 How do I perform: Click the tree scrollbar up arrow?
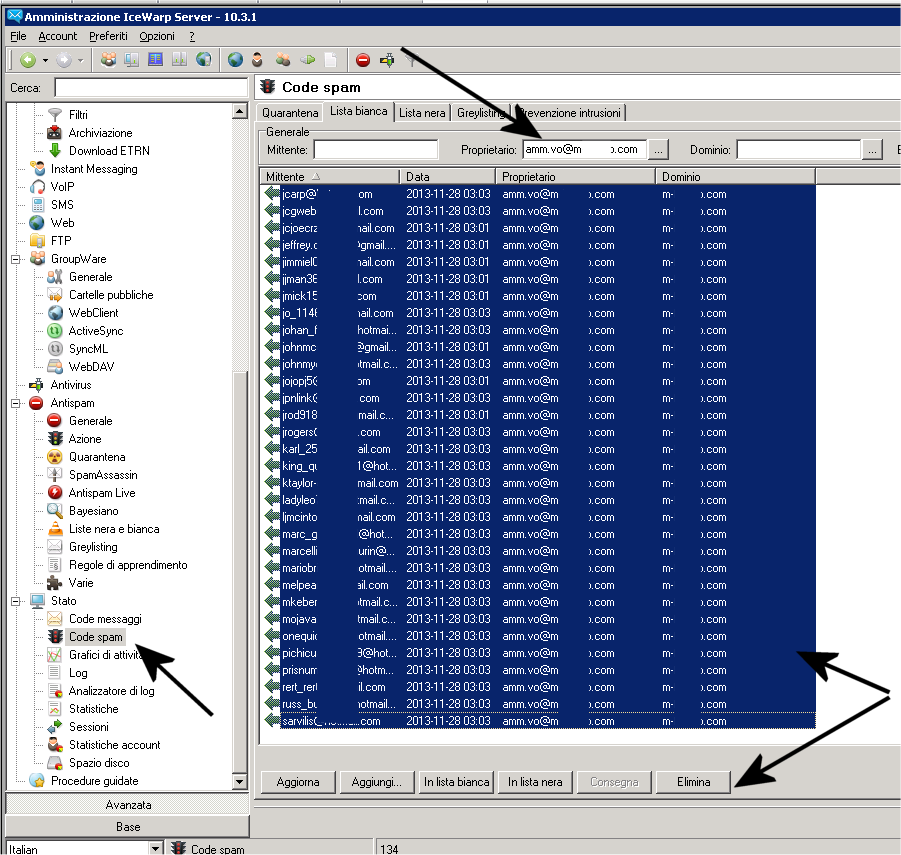click(240, 111)
